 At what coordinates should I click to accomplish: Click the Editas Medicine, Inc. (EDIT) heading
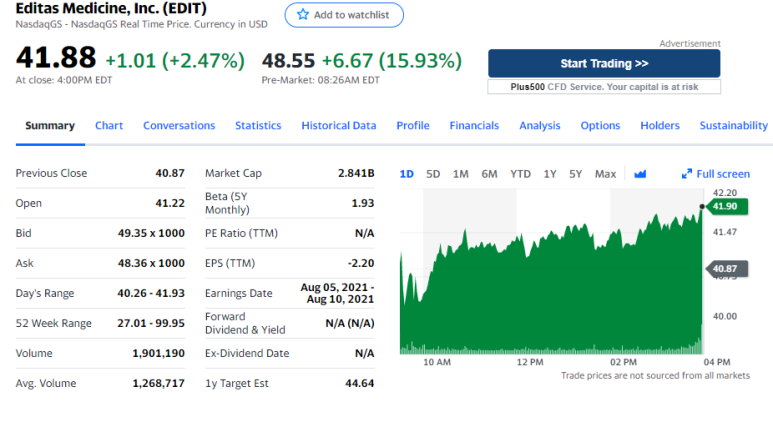111,8
